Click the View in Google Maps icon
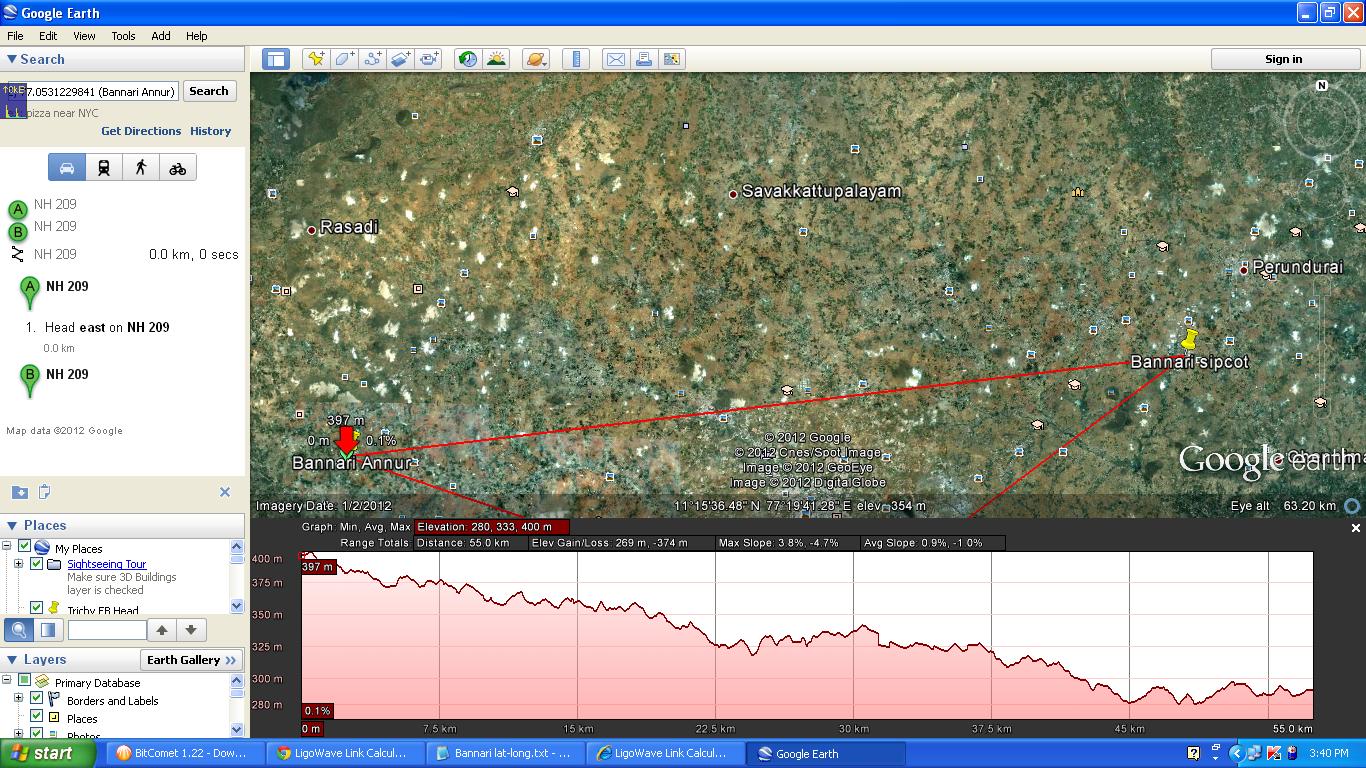This screenshot has width=1366, height=768. (671, 59)
